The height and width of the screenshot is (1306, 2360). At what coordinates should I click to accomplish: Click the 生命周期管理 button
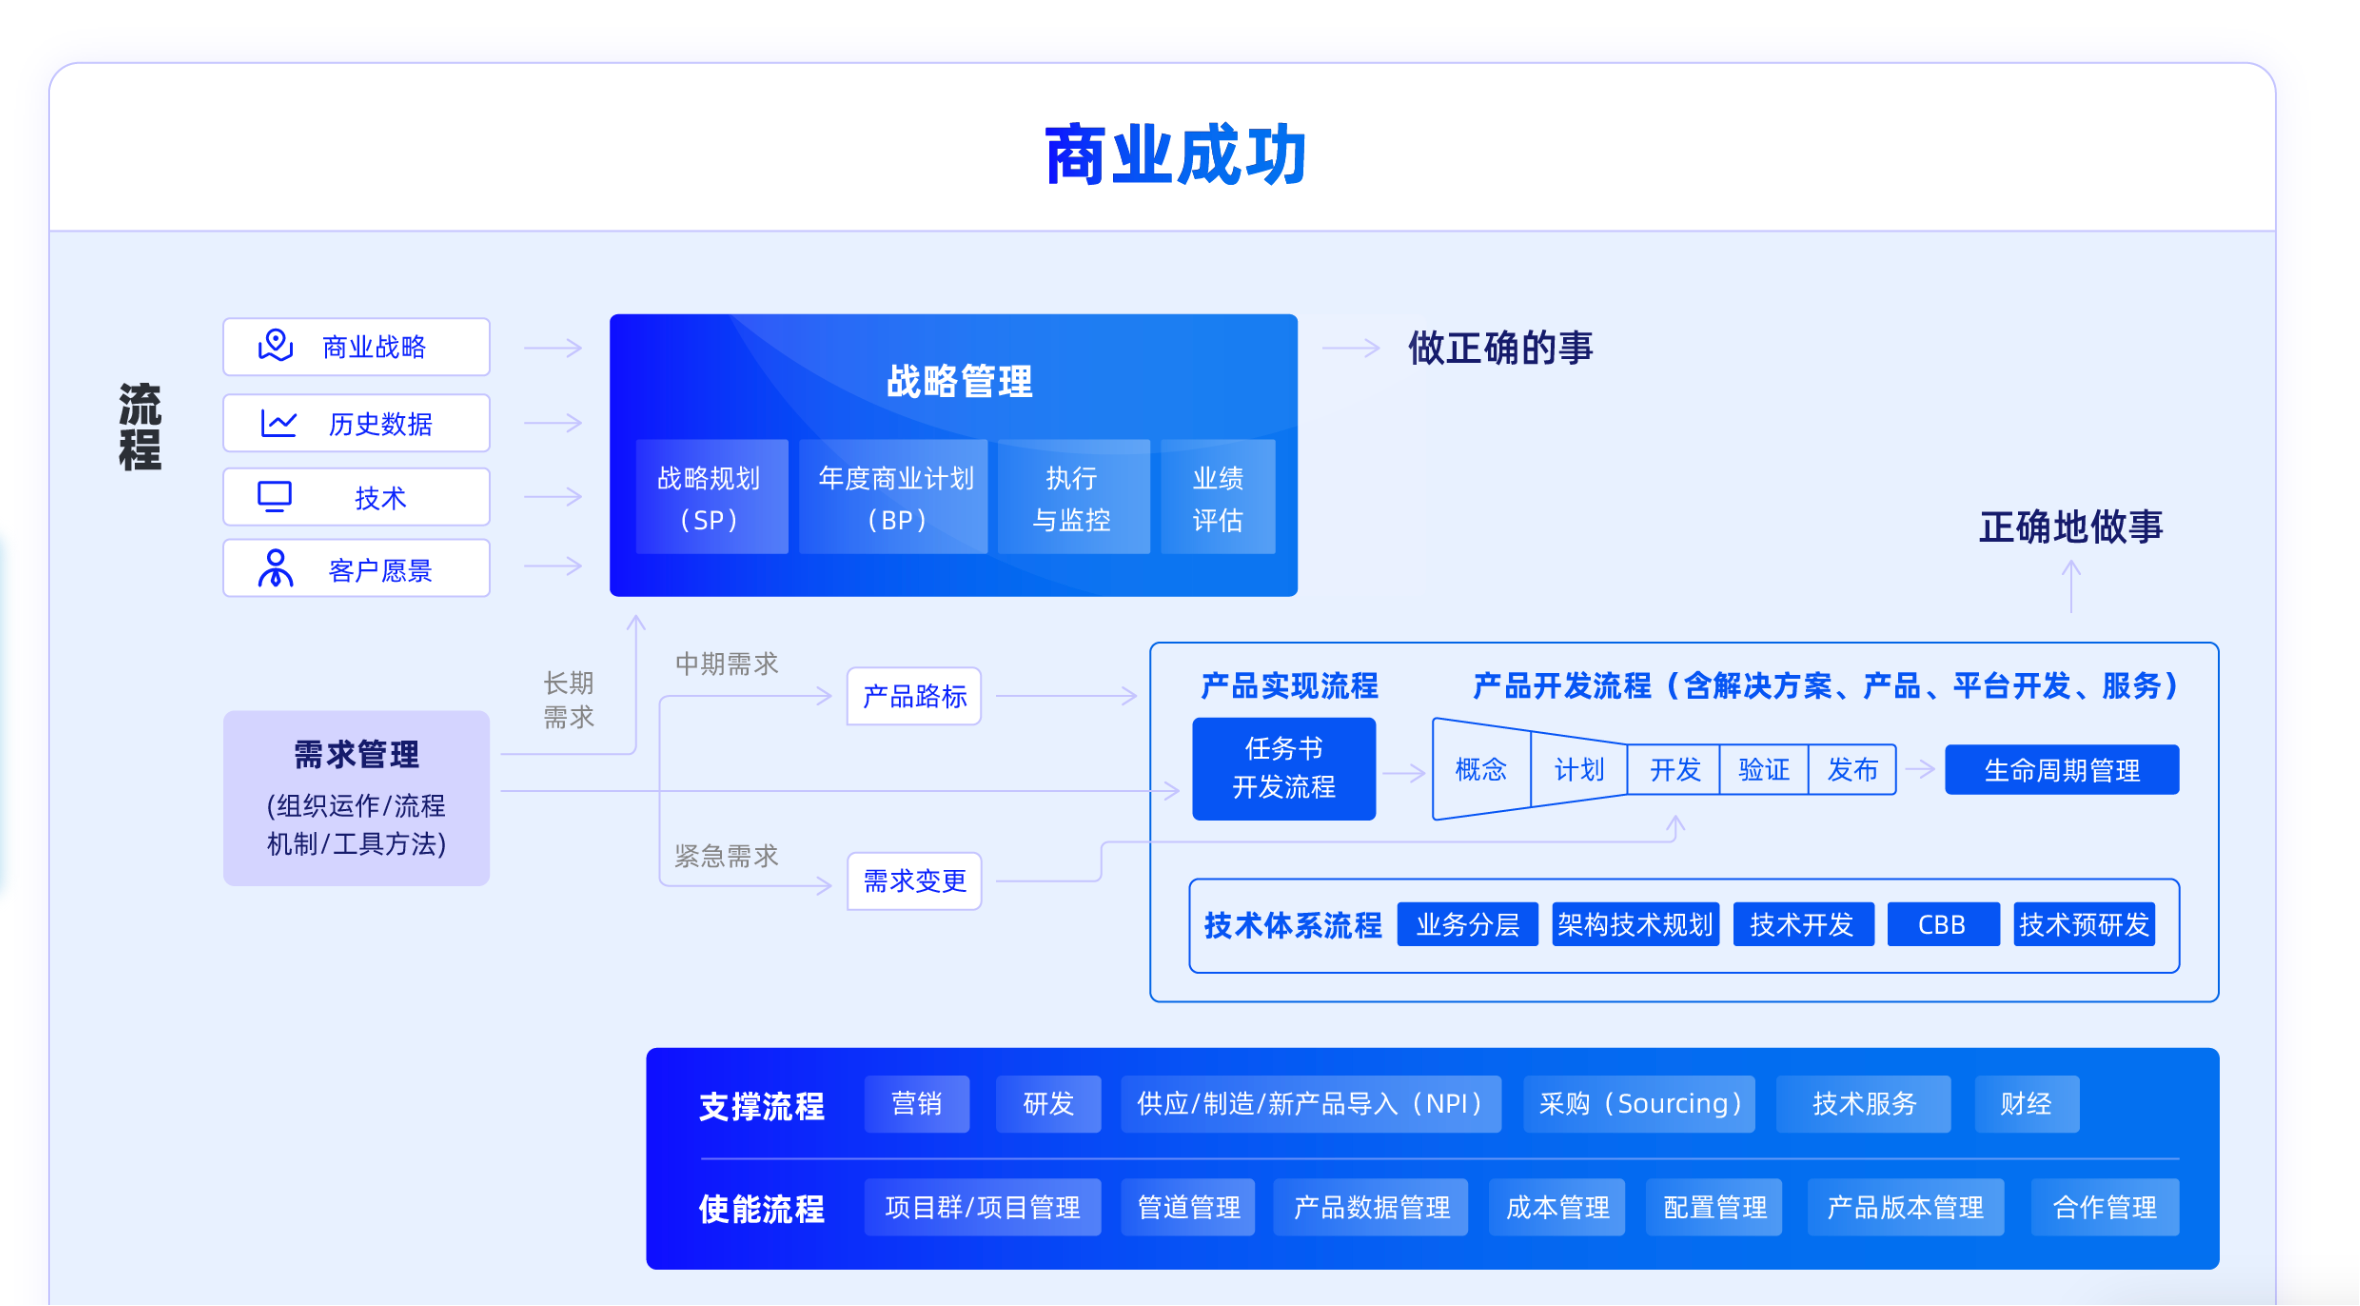(x=2061, y=770)
